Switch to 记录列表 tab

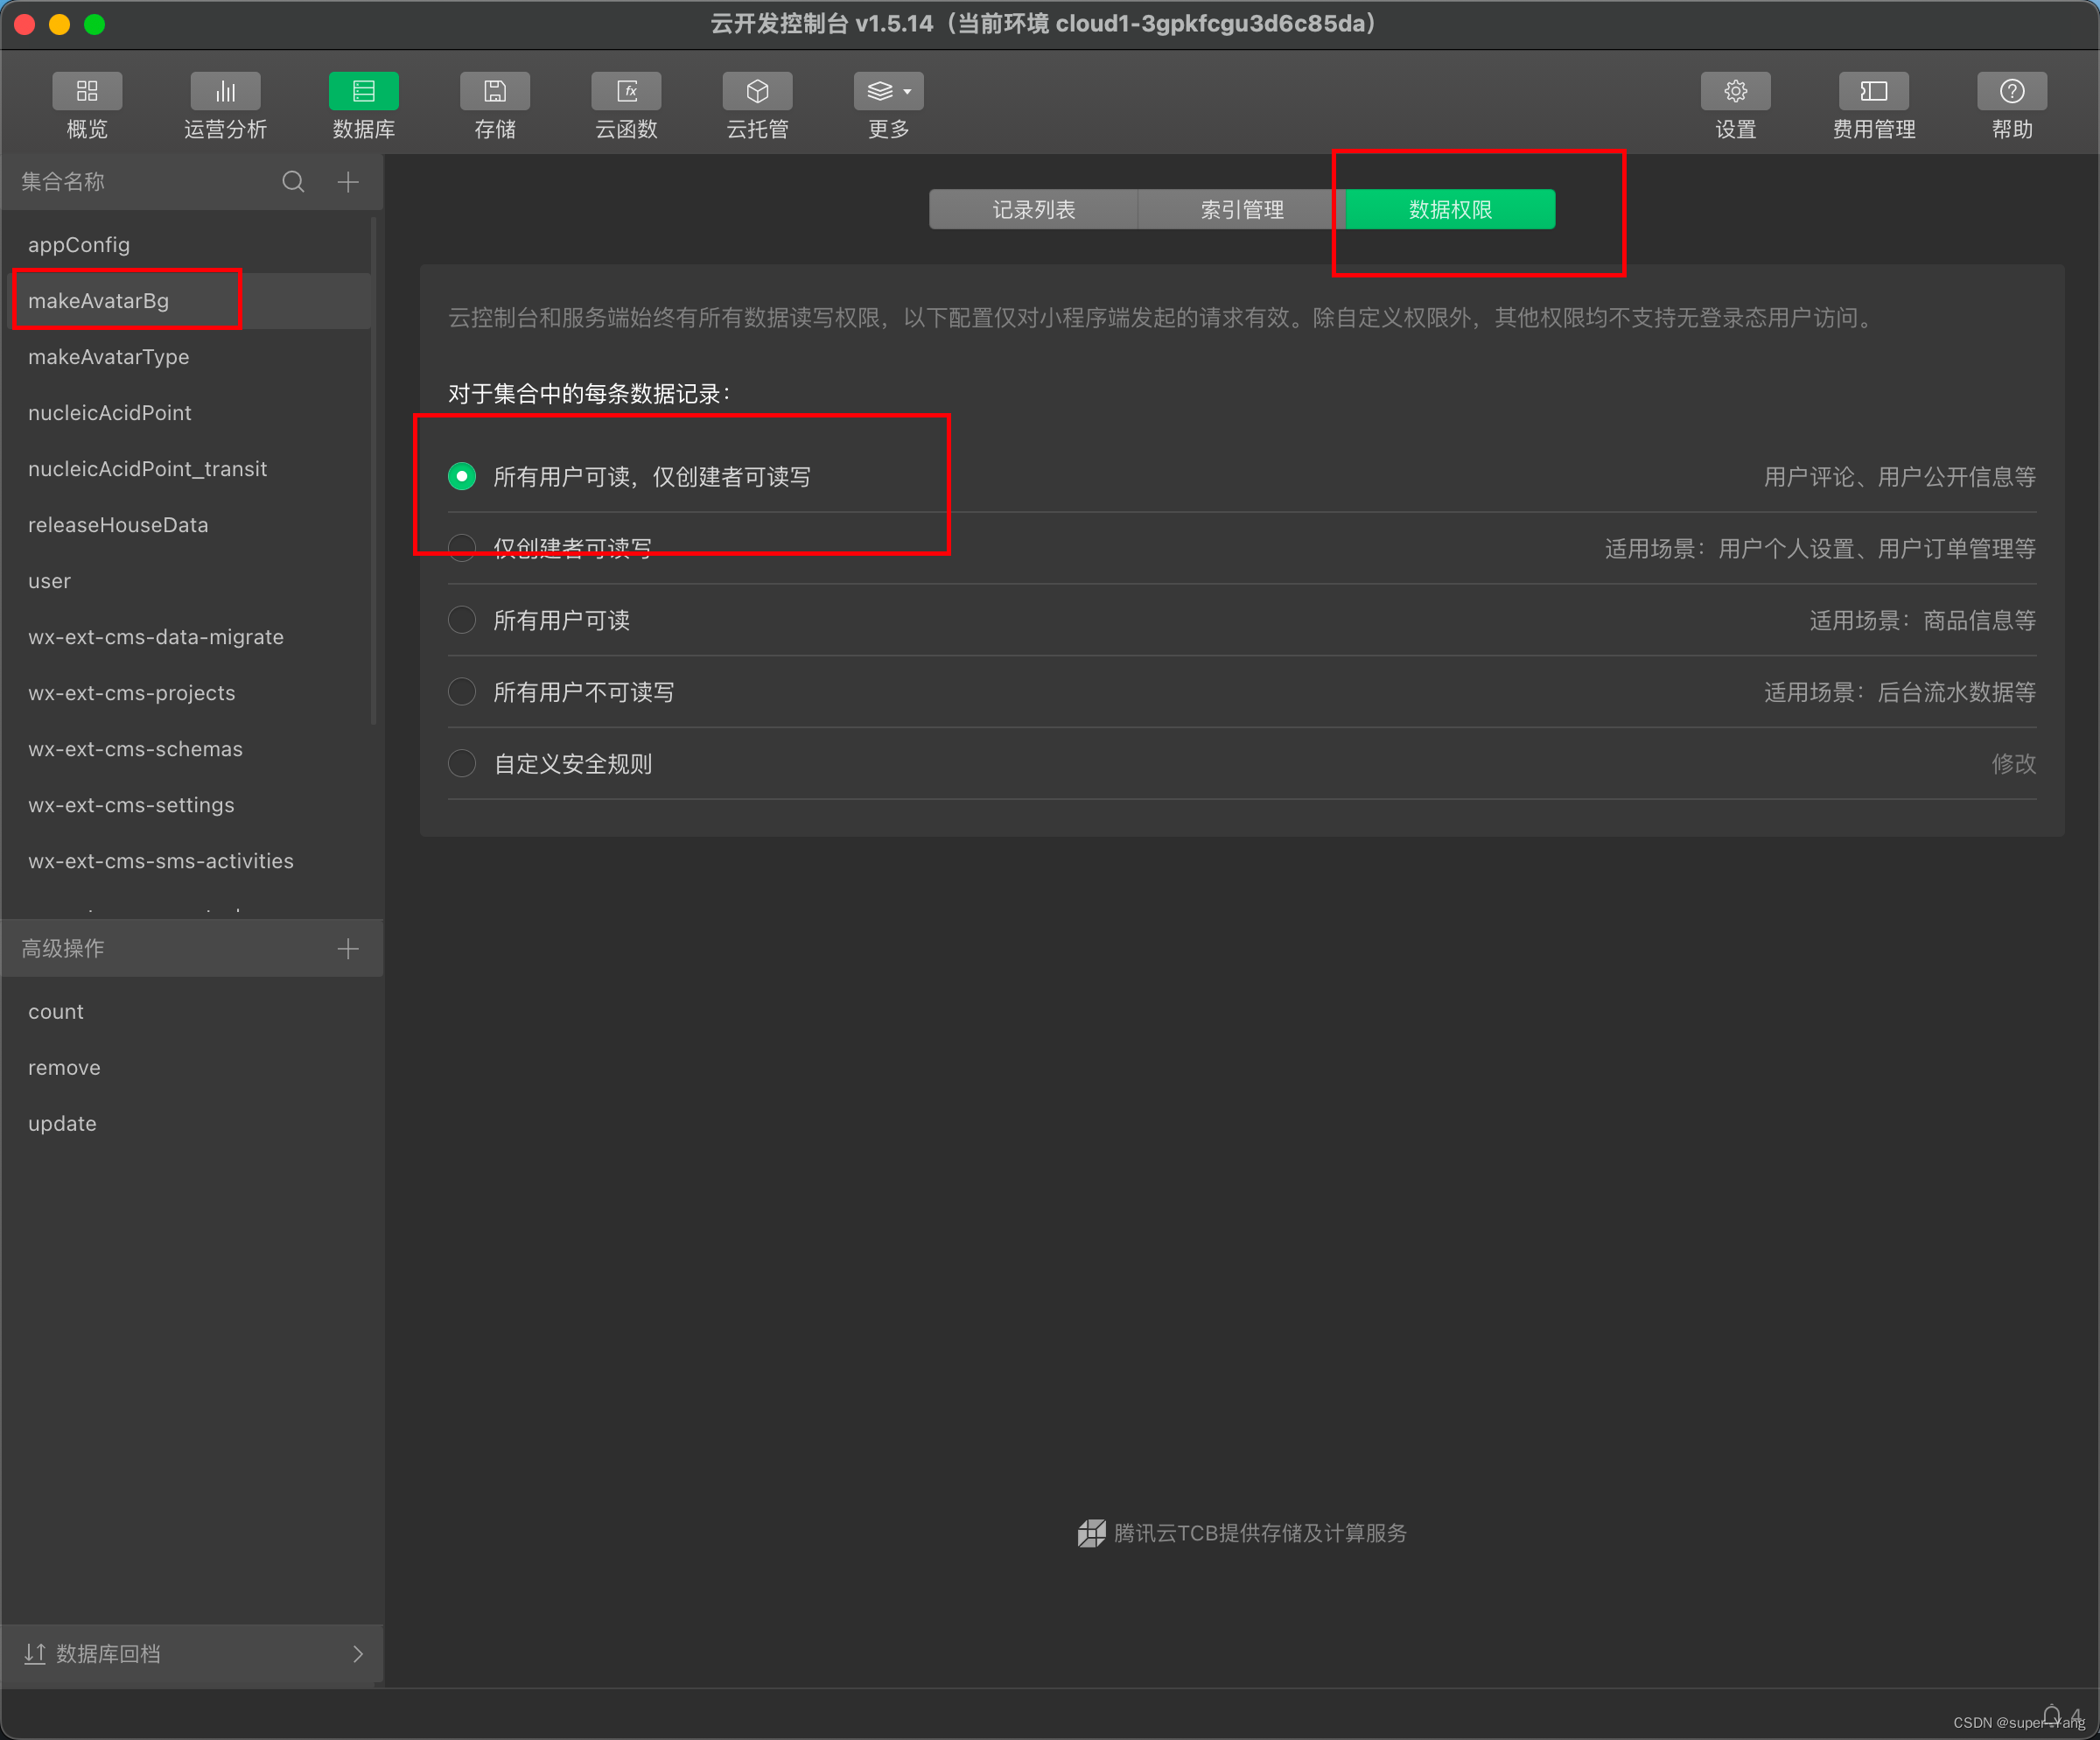pos(1029,209)
